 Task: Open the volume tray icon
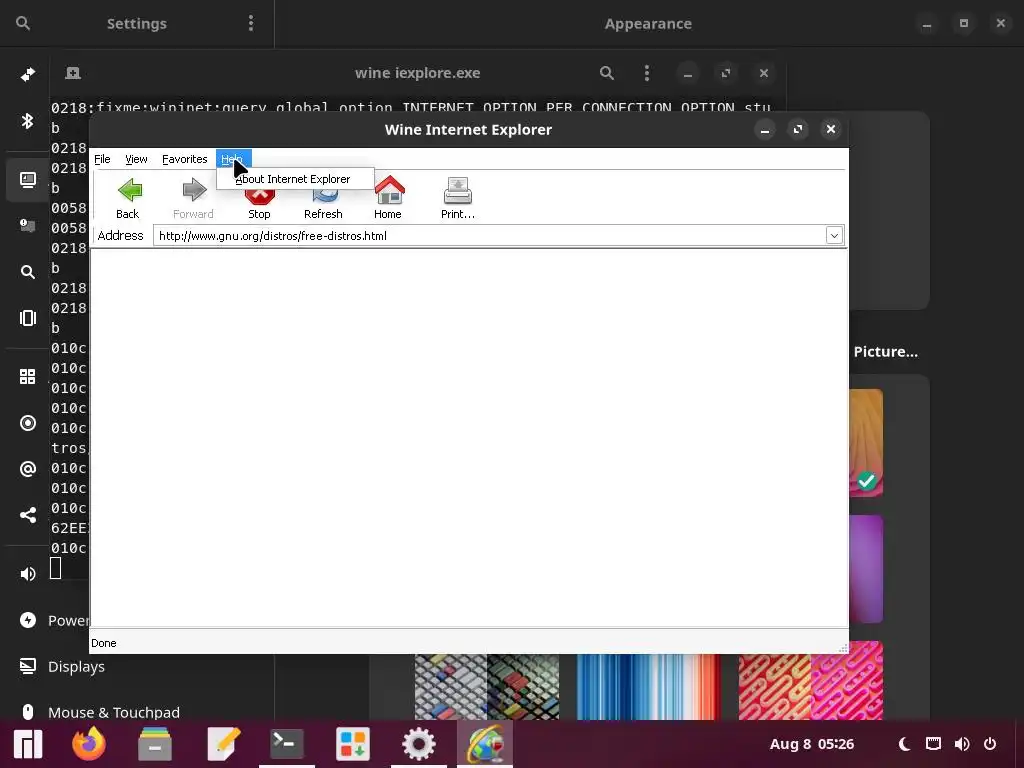click(x=962, y=744)
